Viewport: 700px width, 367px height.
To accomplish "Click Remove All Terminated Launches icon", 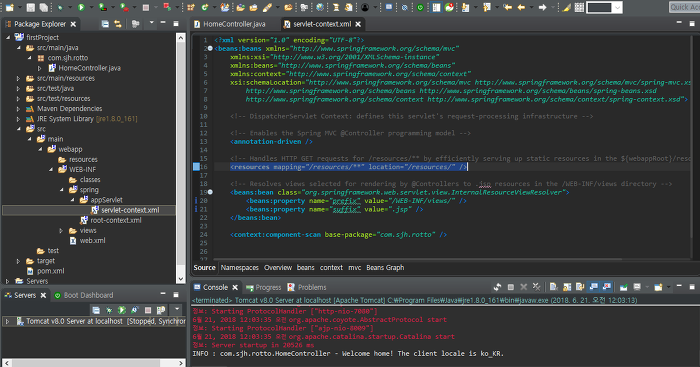I will click(536, 287).
